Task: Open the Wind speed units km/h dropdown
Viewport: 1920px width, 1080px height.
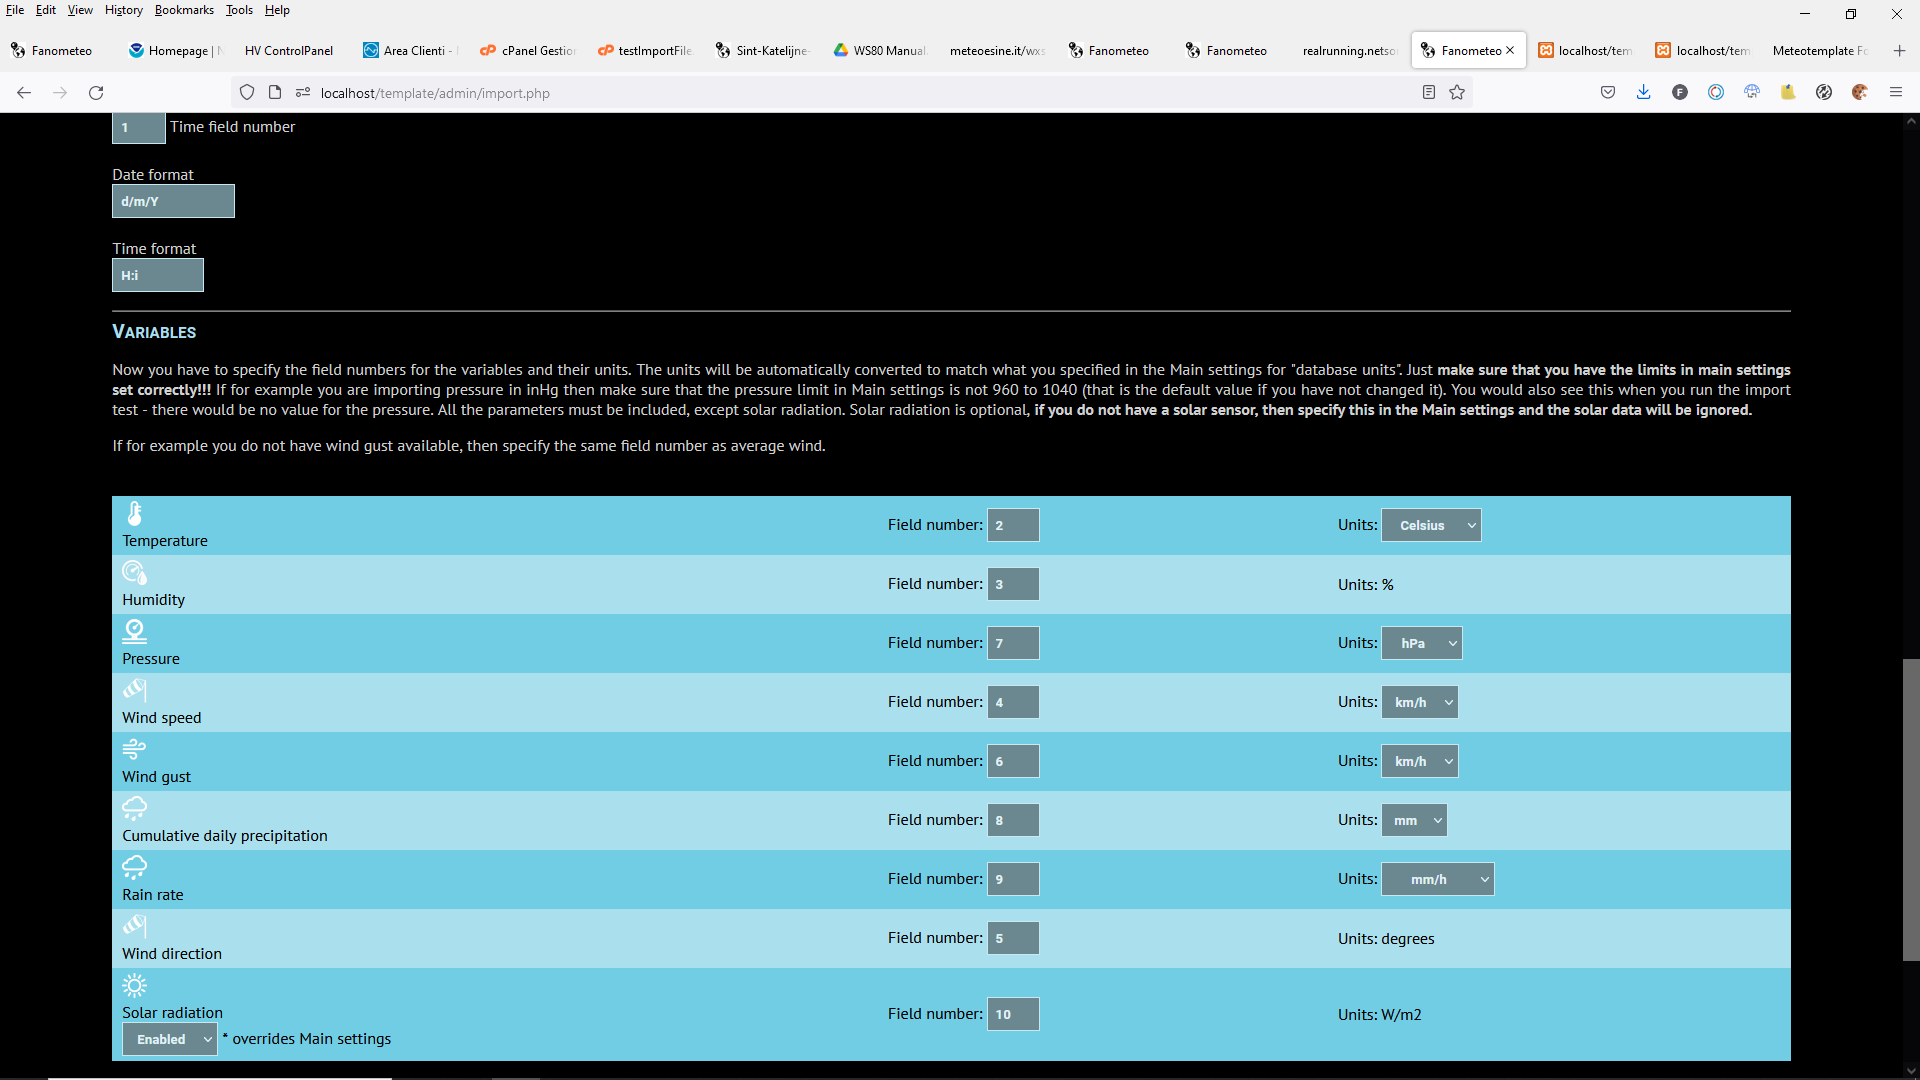Action: click(1419, 702)
